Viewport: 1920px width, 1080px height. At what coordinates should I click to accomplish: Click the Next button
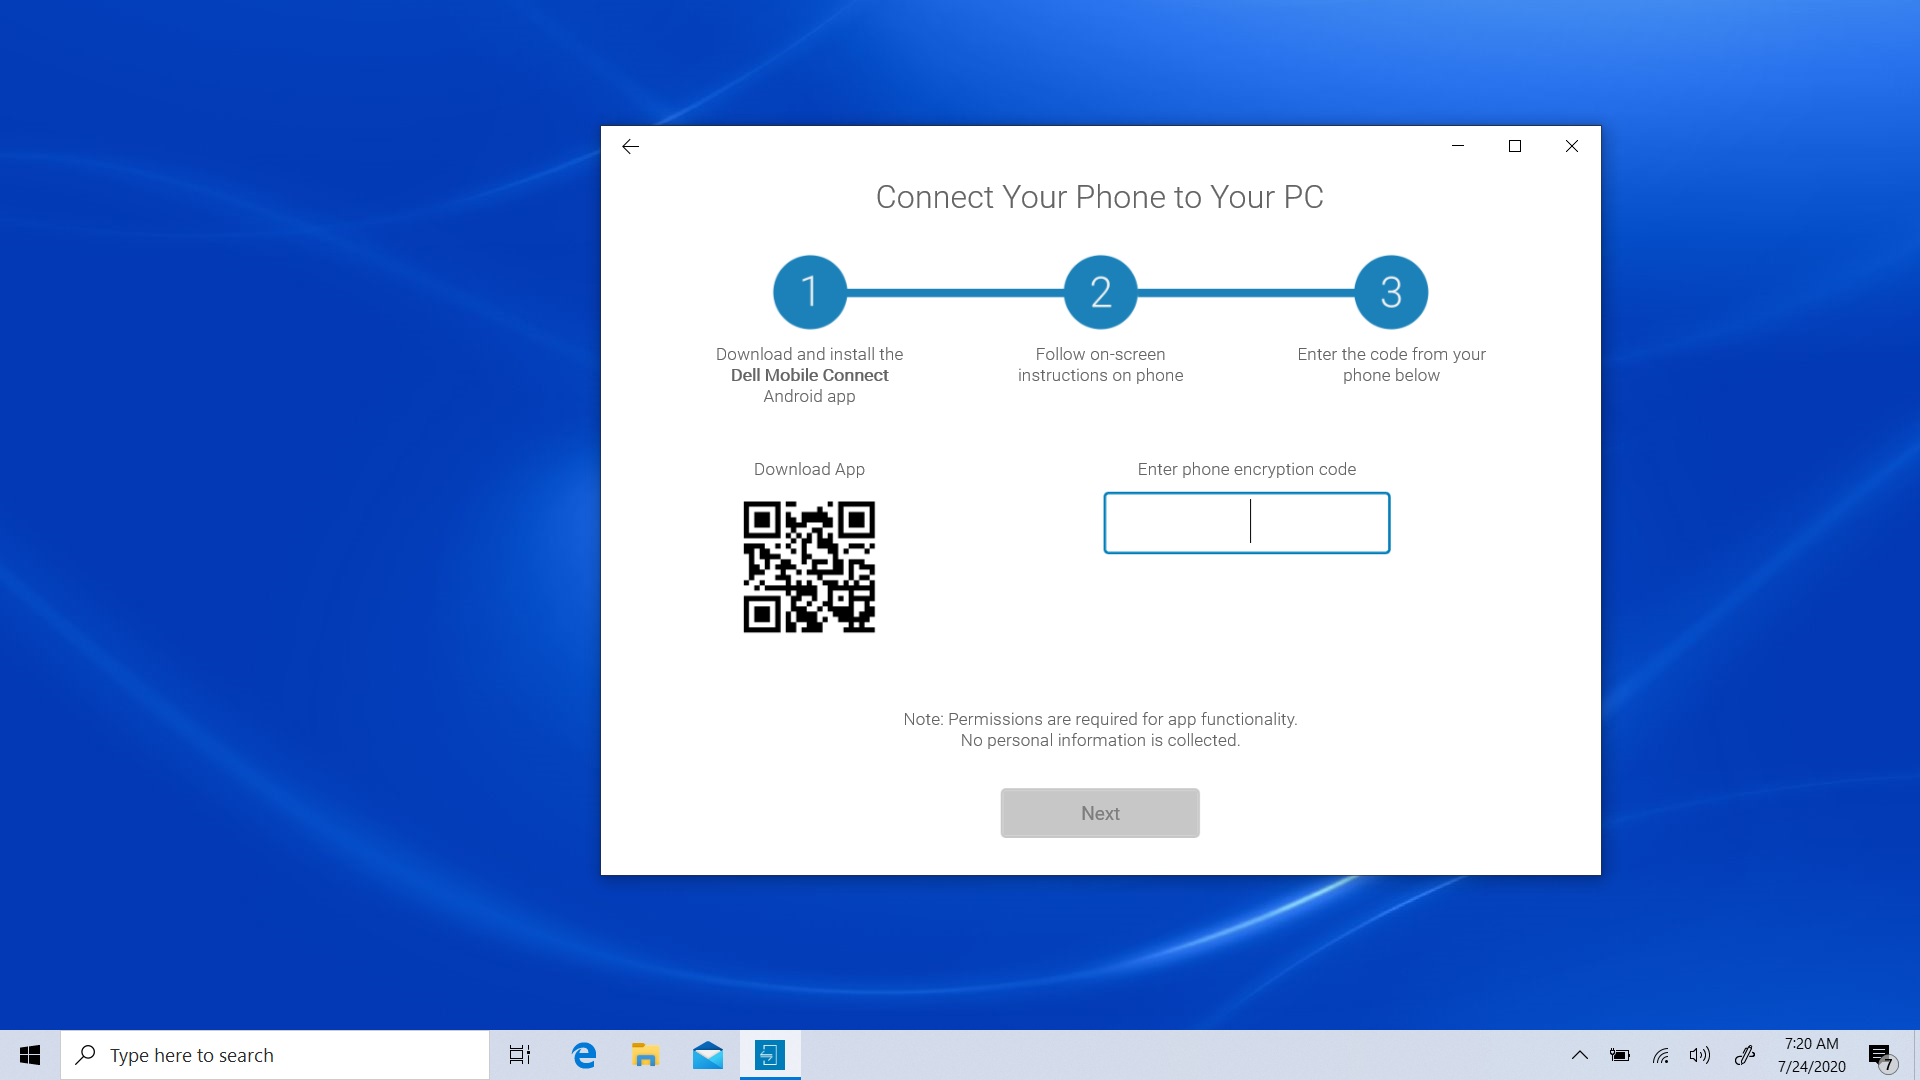(x=1100, y=813)
